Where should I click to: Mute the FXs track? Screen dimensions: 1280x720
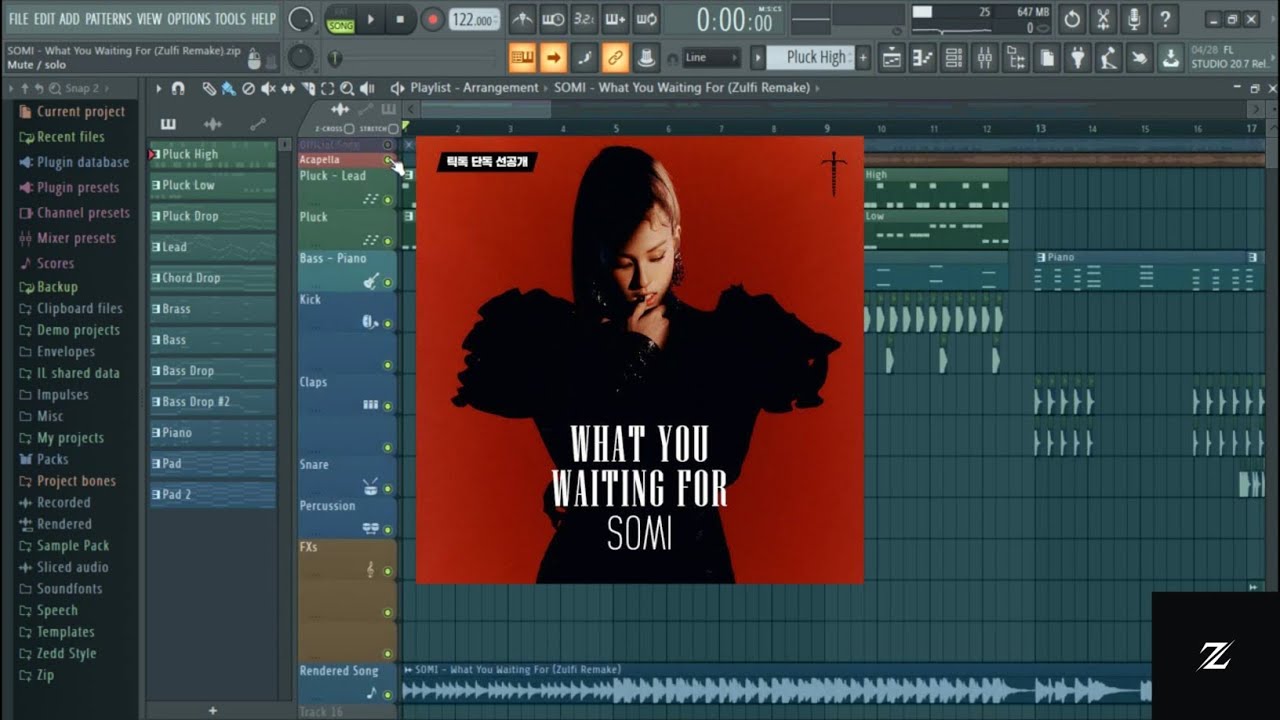388,571
